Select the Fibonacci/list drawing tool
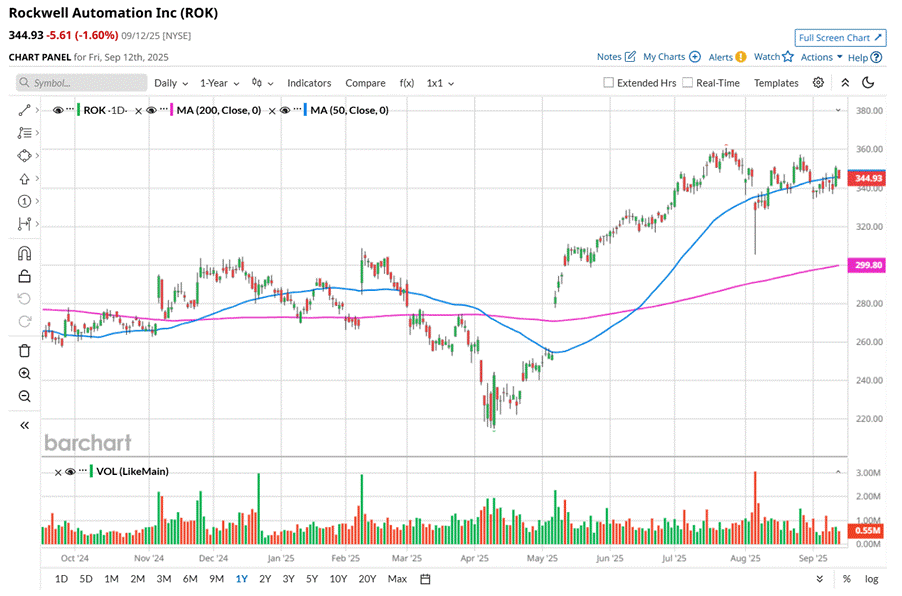The image size is (902, 596). point(24,133)
